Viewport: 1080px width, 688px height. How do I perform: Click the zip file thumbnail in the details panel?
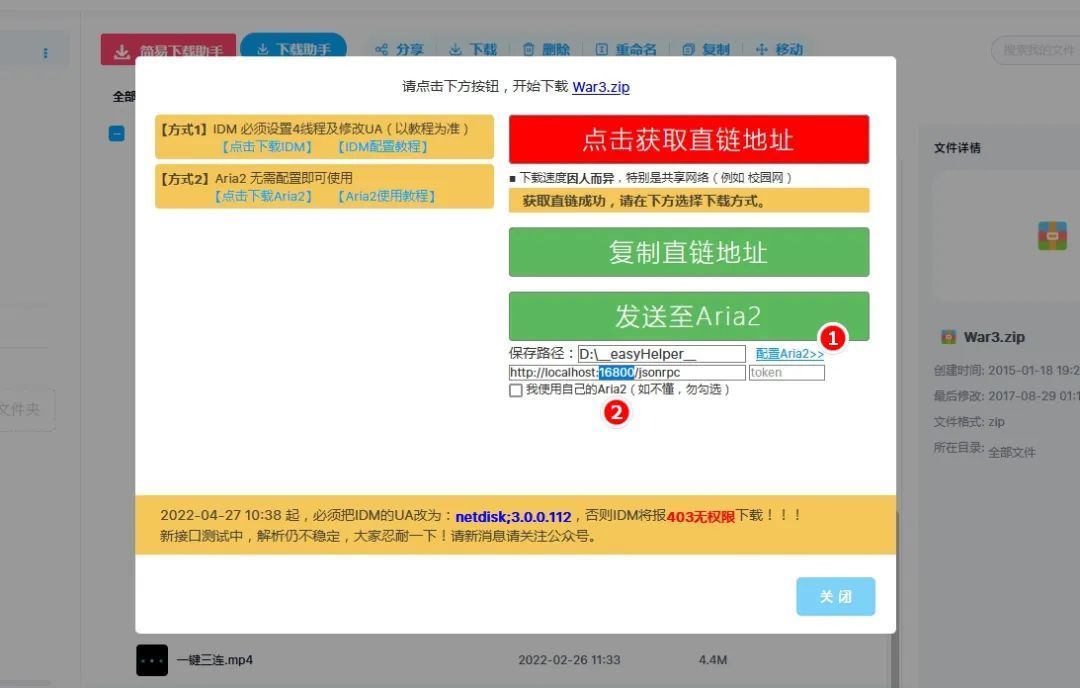click(x=1052, y=236)
